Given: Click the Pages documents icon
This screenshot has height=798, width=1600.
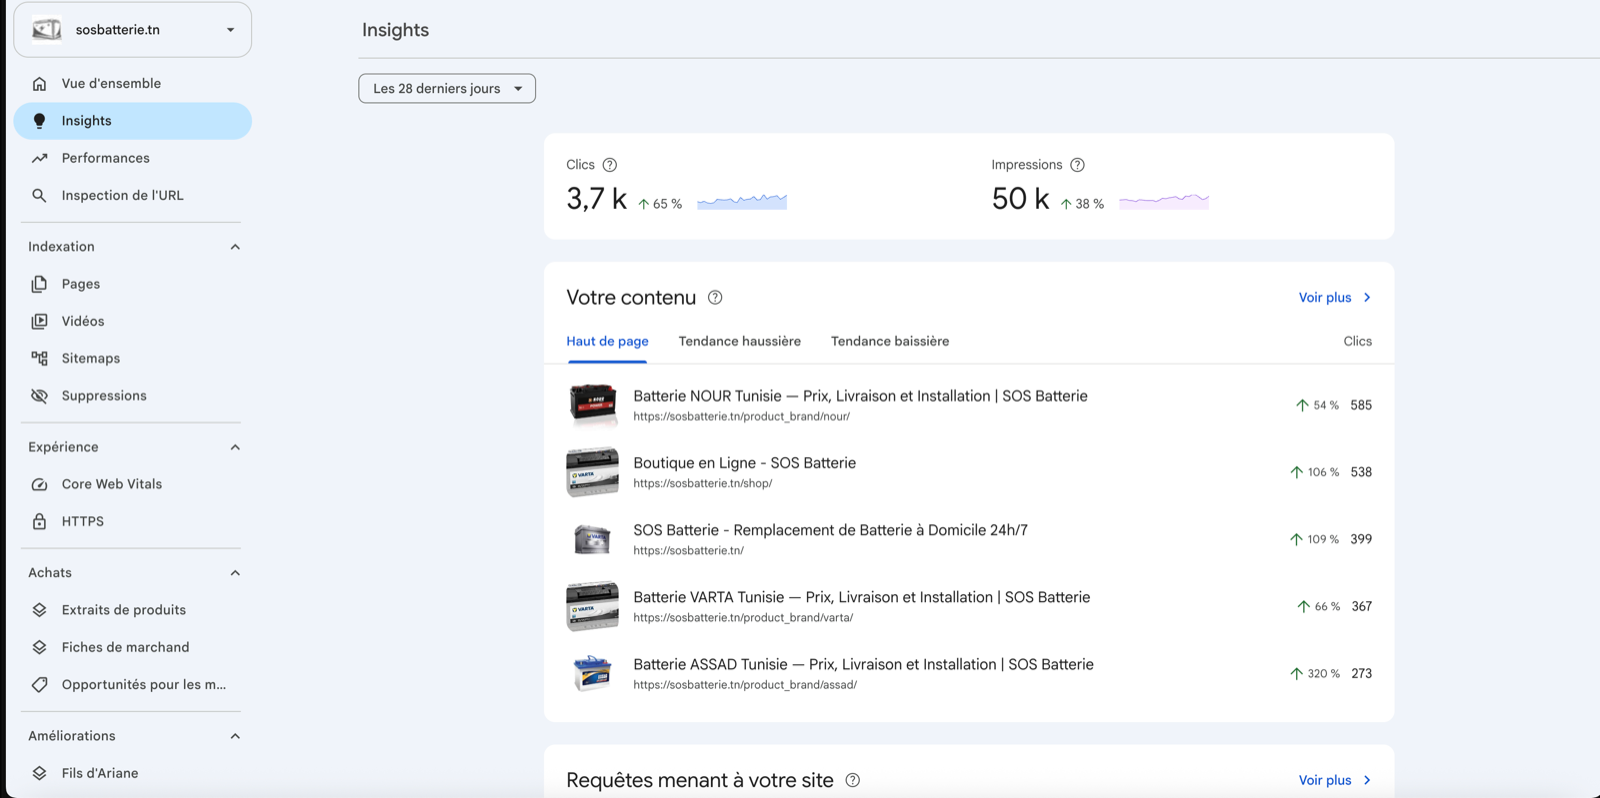Looking at the screenshot, I should [39, 284].
